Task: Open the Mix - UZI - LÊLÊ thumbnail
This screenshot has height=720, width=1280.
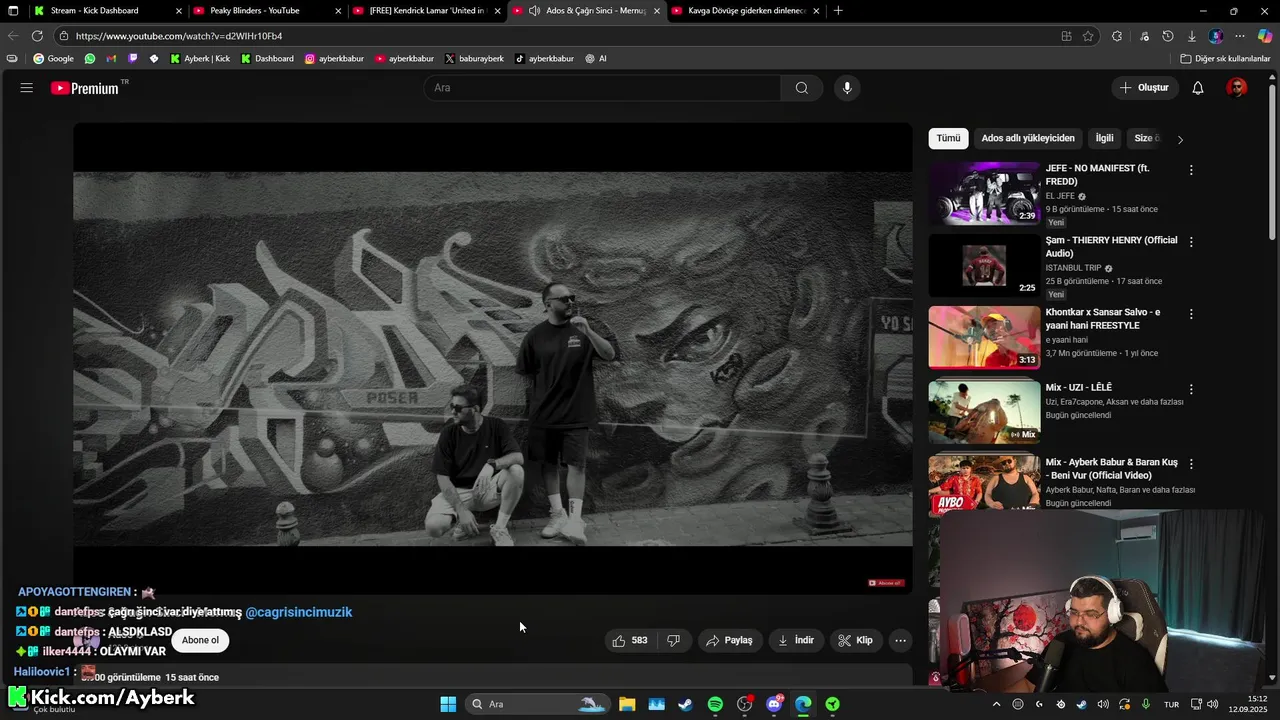Action: pyautogui.click(x=984, y=412)
